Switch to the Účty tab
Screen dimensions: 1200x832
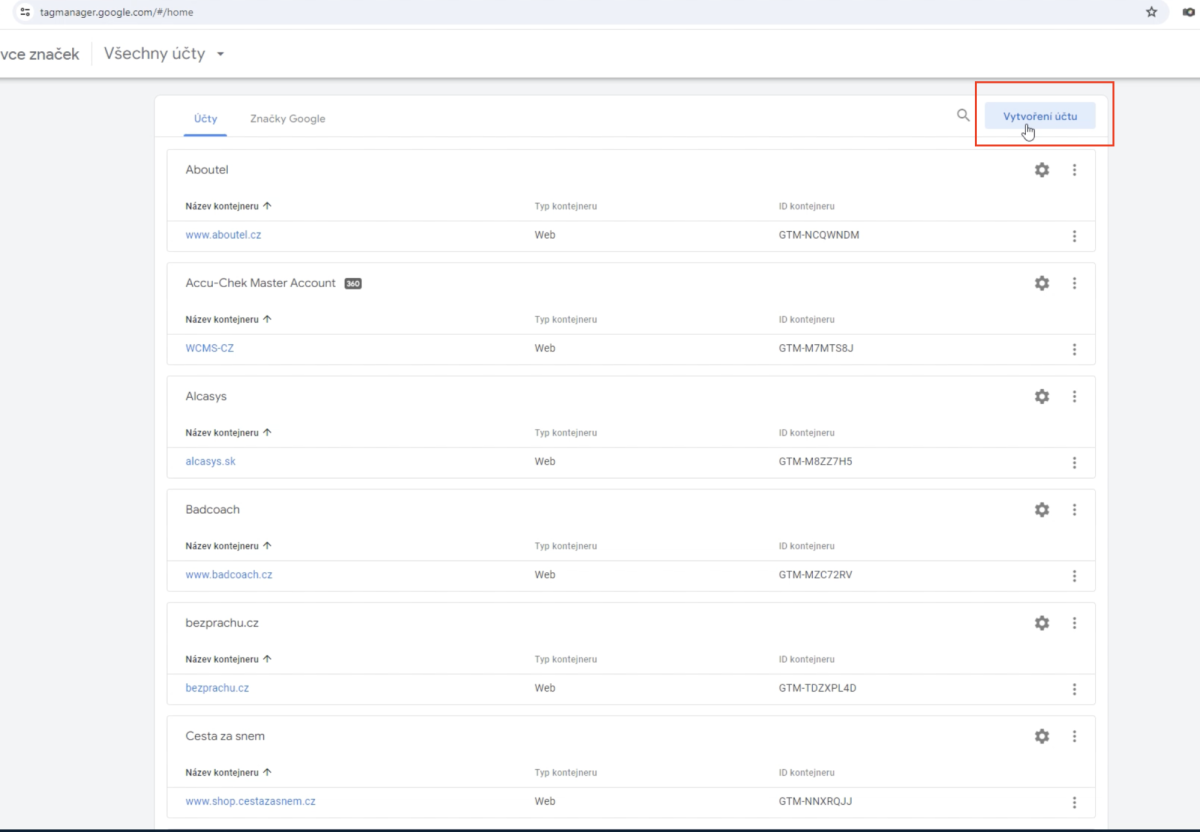click(206, 118)
